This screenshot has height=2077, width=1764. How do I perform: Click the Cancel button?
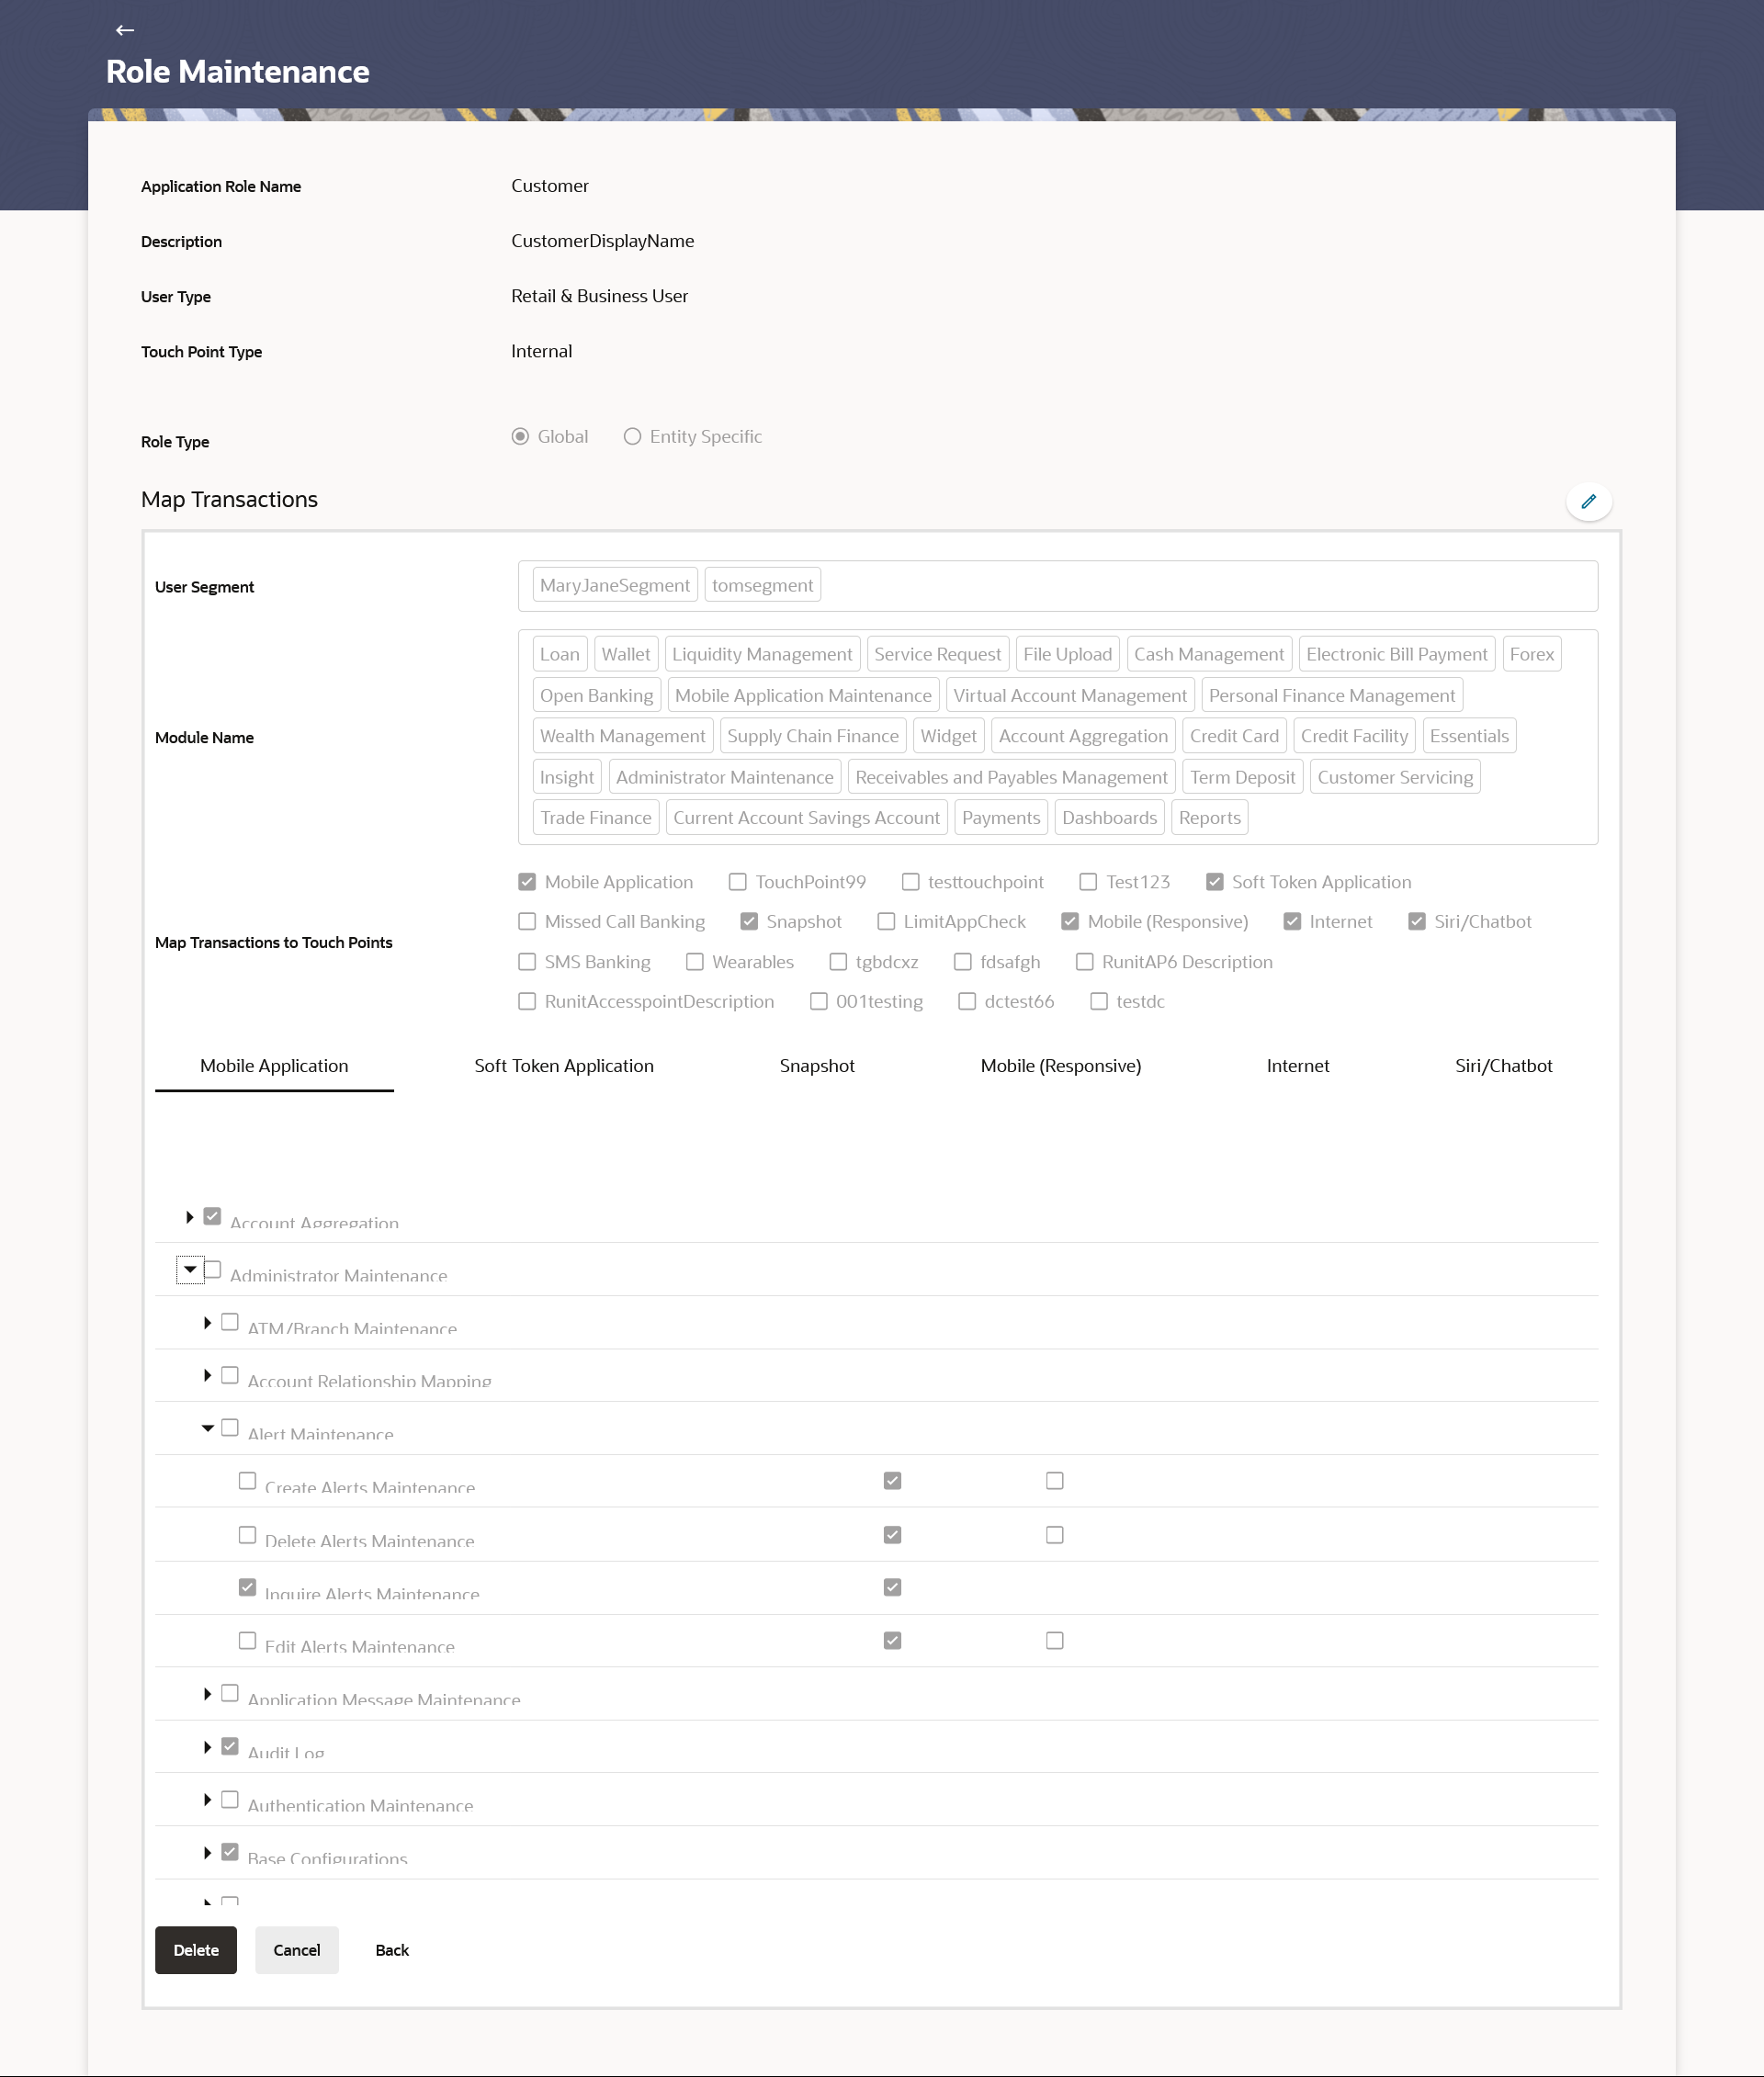click(297, 1949)
